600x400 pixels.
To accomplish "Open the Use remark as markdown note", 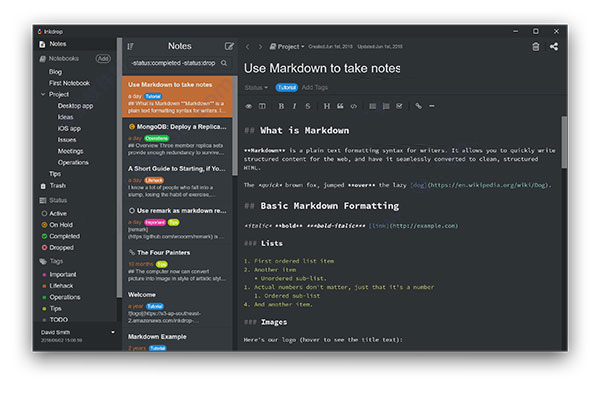I will point(177,223).
